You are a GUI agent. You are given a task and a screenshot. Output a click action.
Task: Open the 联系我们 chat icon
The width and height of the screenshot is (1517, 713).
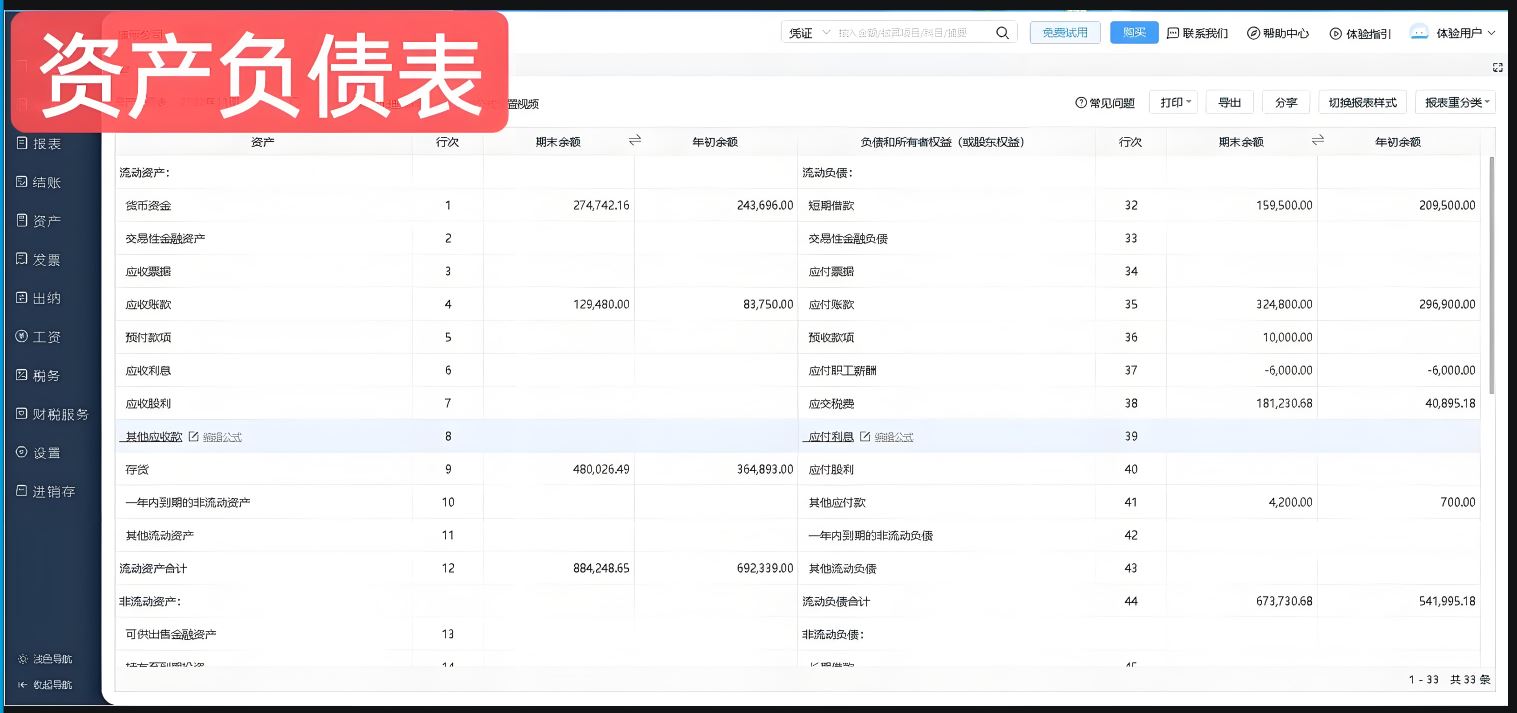click(1173, 33)
